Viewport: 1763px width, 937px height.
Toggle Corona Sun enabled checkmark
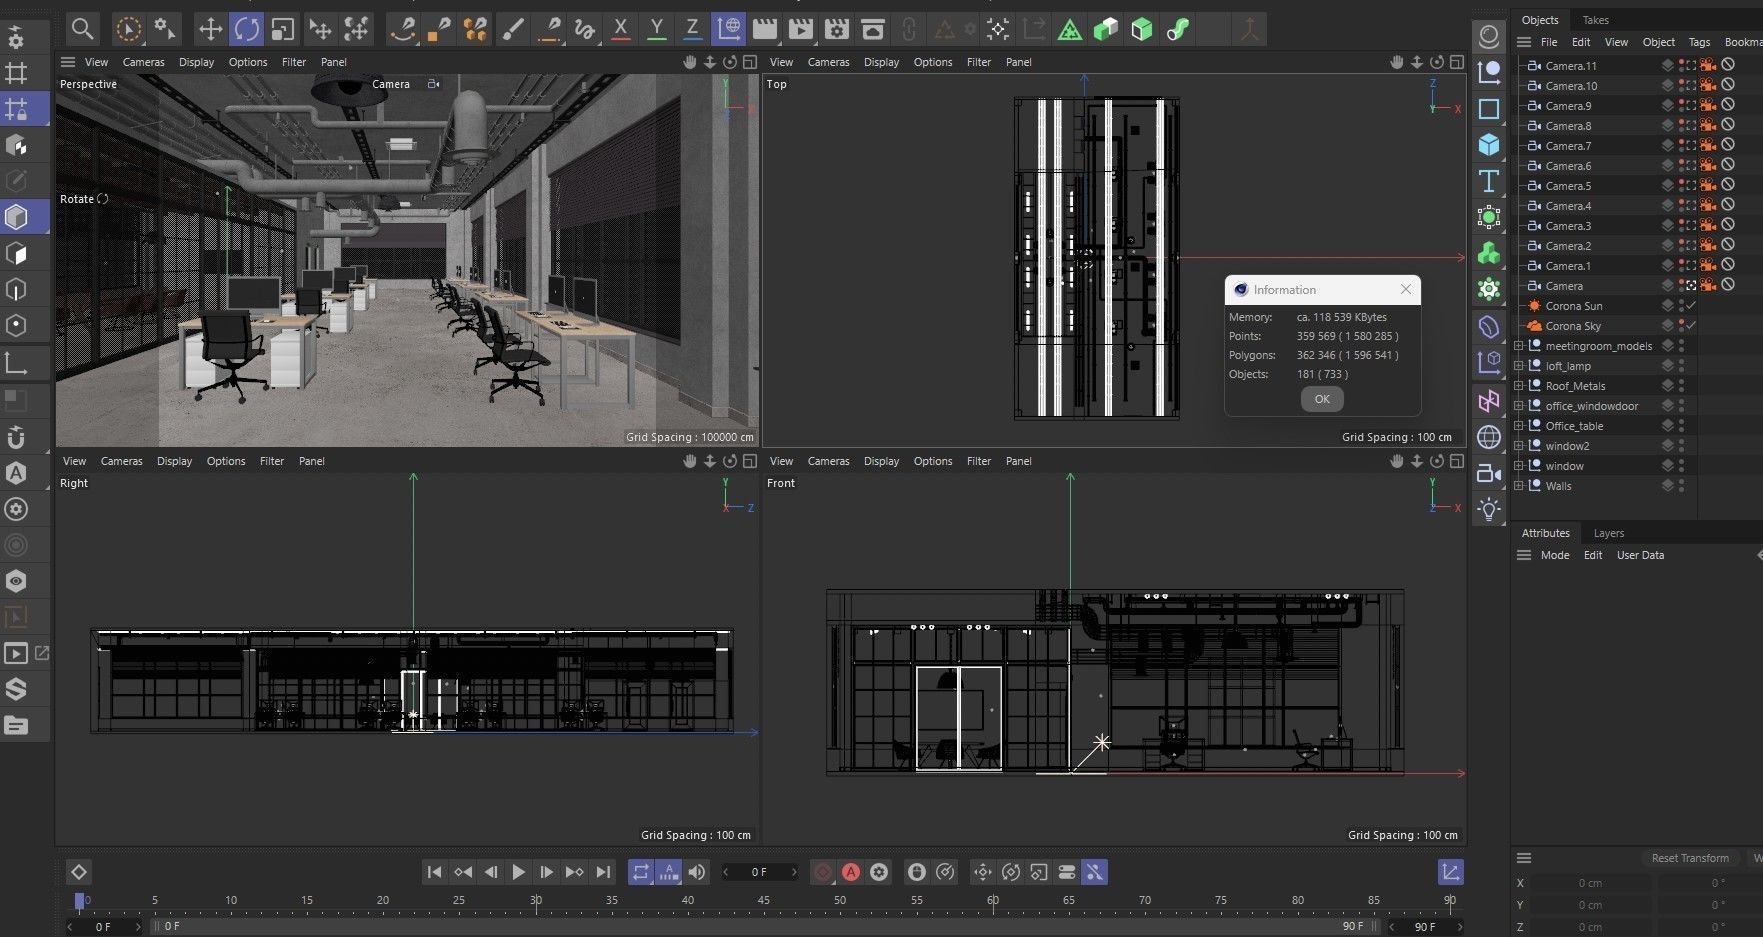pyautogui.click(x=1691, y=306)
